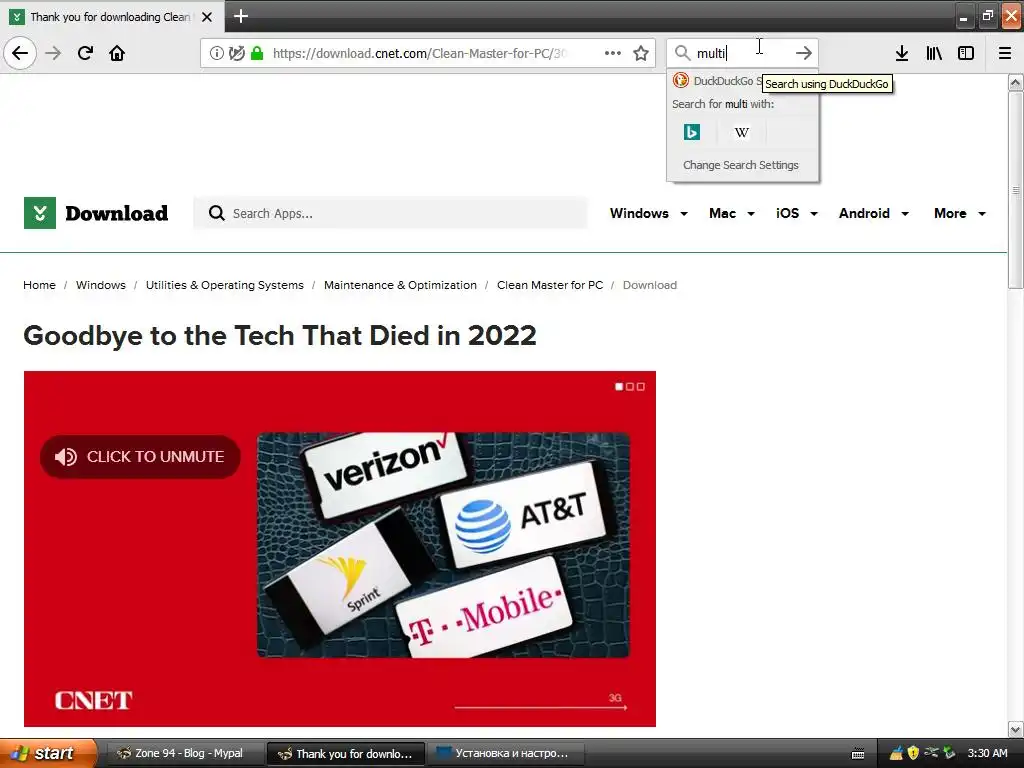Open the Library bookshelf icon

click(934, 54)
